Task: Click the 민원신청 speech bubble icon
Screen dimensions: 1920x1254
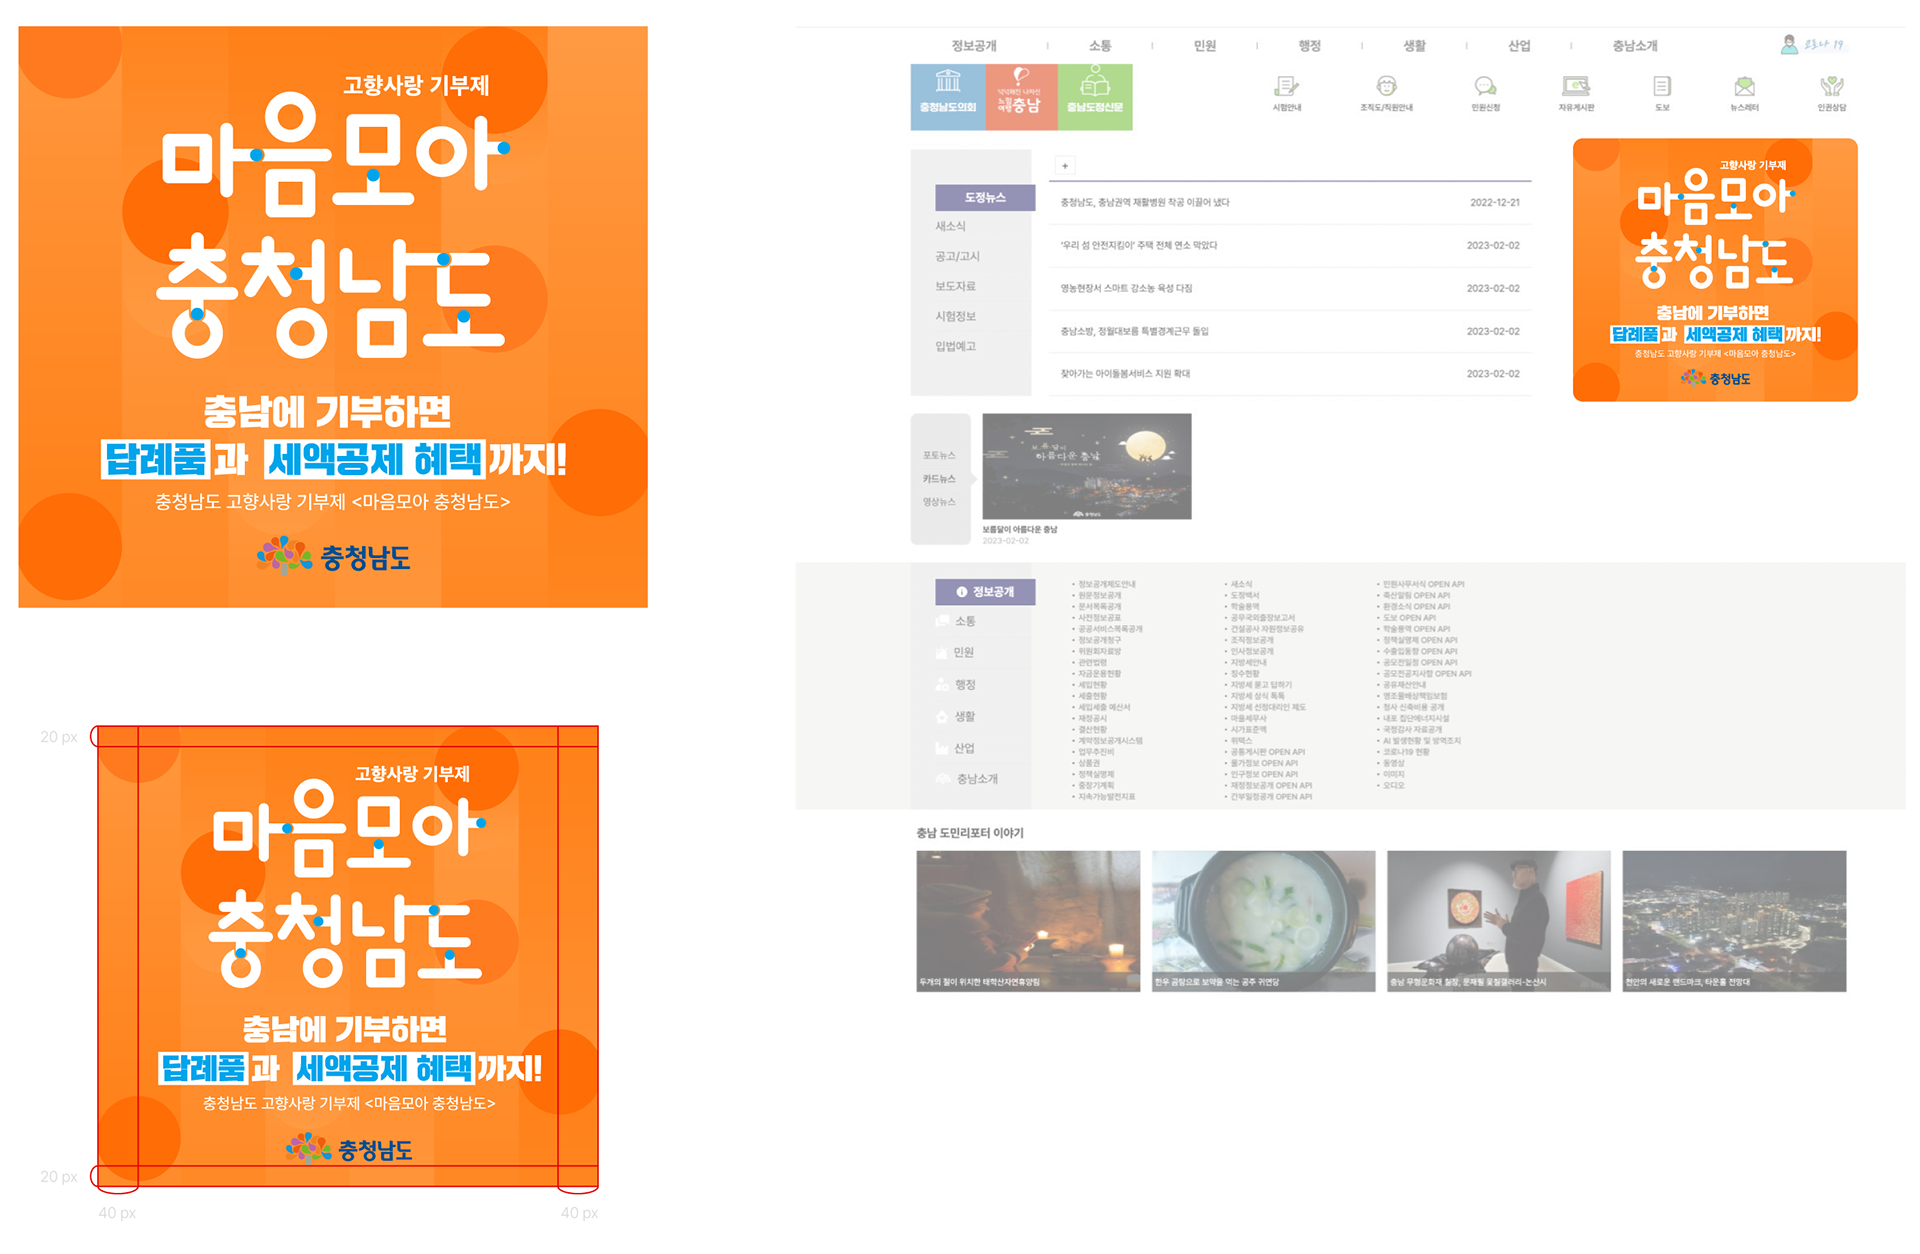Action: coord(1485,88)
